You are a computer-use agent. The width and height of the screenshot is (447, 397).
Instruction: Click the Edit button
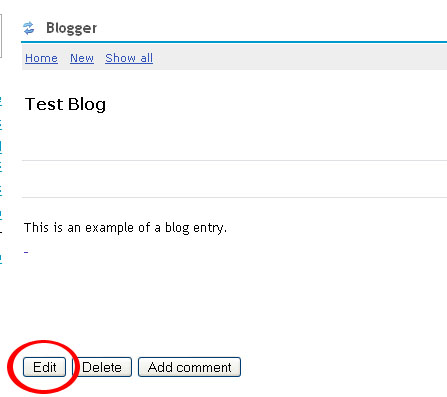(x=44, y=367)
